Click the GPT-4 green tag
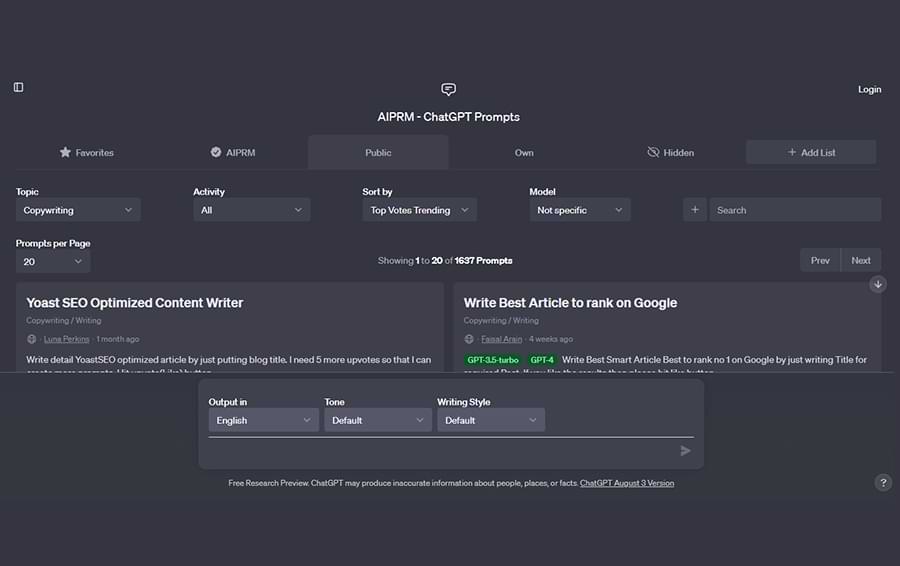This screenshot has height=566, width=900. [x=542, y=360]
